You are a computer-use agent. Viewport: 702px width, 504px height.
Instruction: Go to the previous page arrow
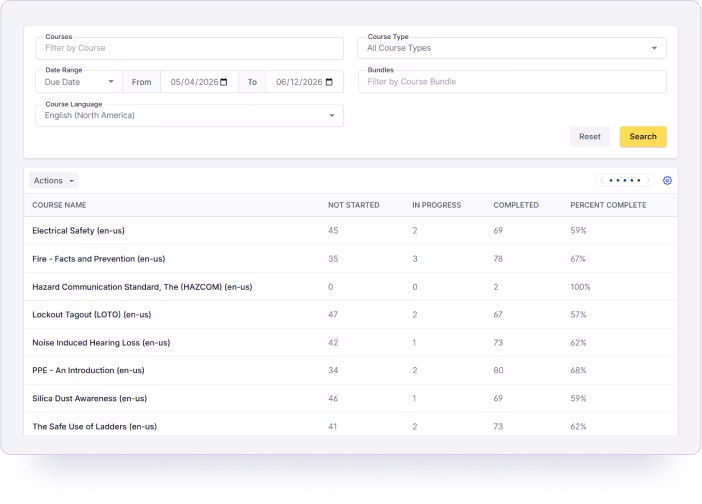point(602,180)
